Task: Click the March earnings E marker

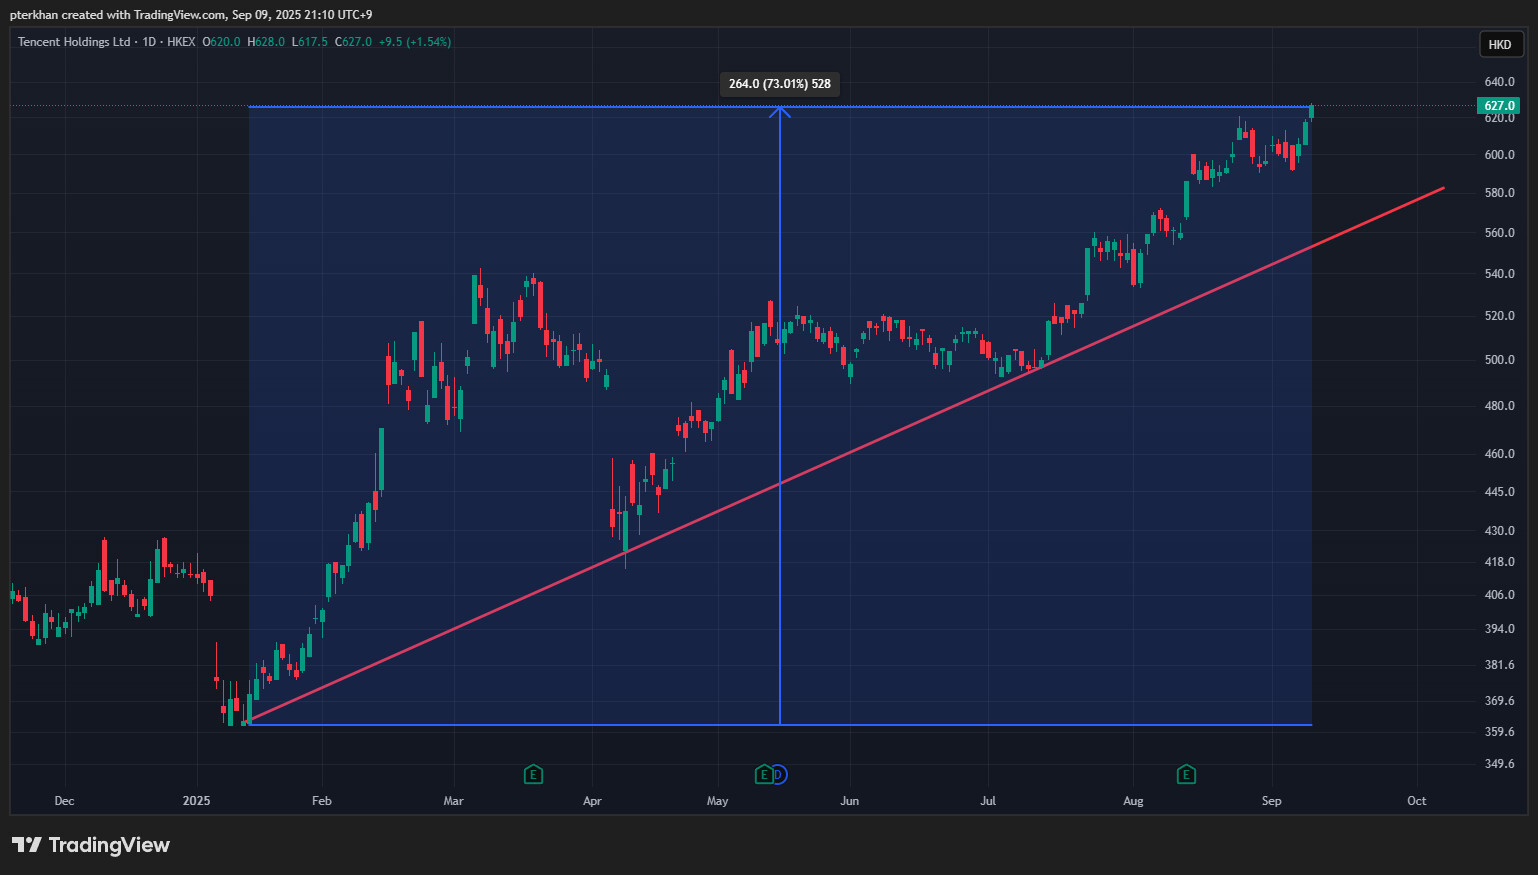Action: point(533,774)
